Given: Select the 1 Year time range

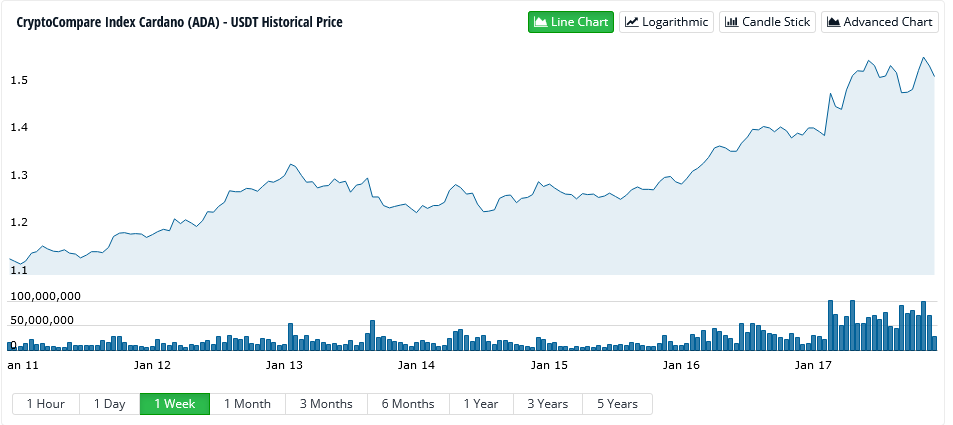Looking at the screenshot, I should pos(481,404).
